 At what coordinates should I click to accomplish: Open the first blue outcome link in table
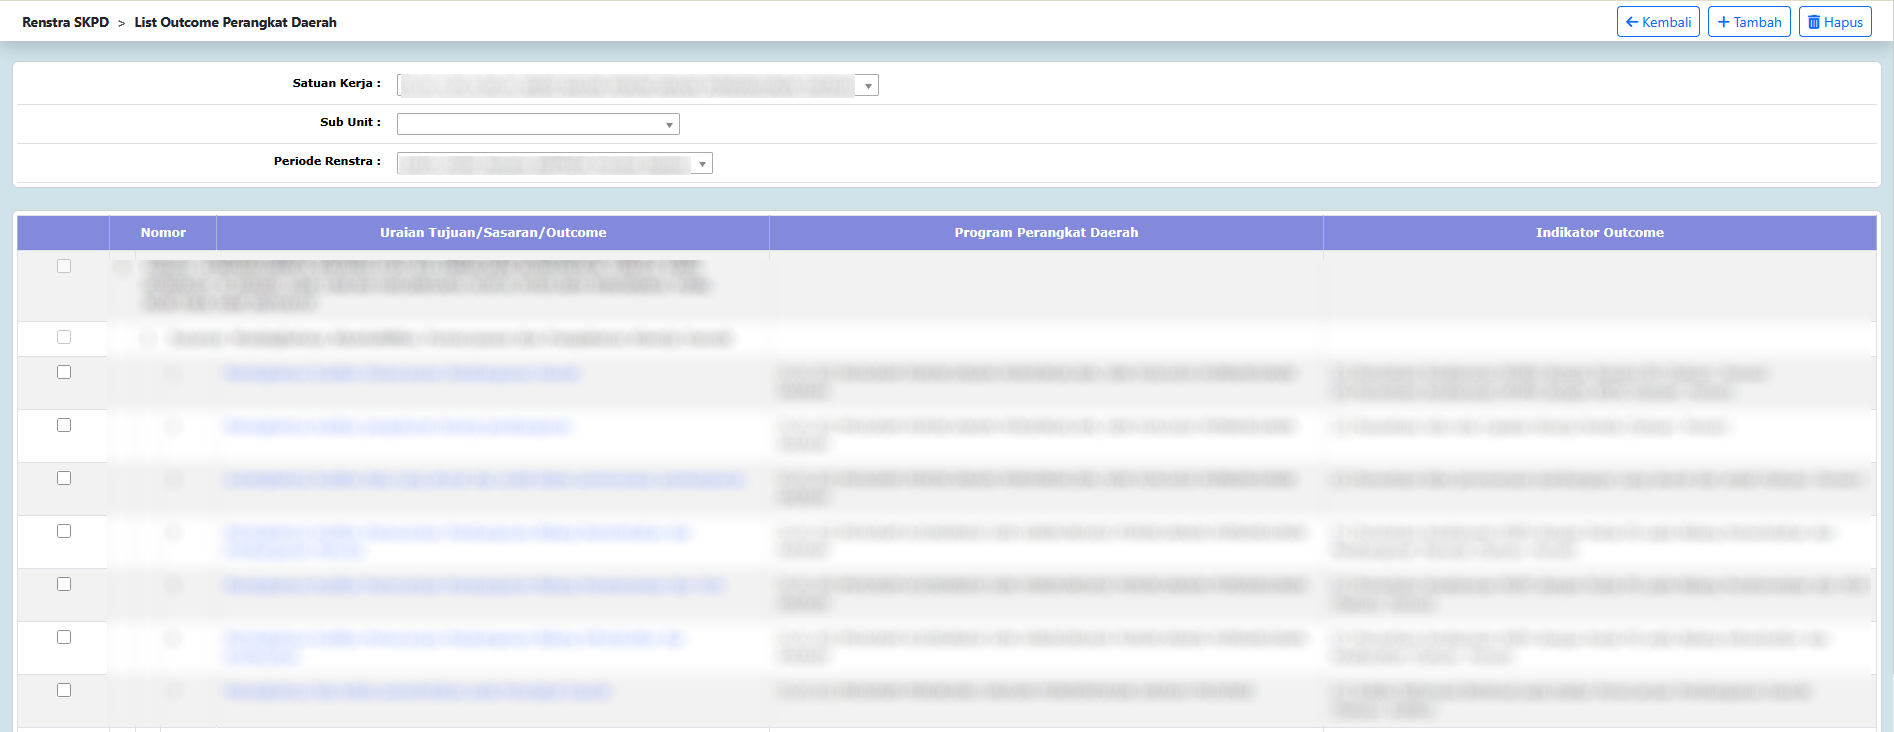(401, 373)
